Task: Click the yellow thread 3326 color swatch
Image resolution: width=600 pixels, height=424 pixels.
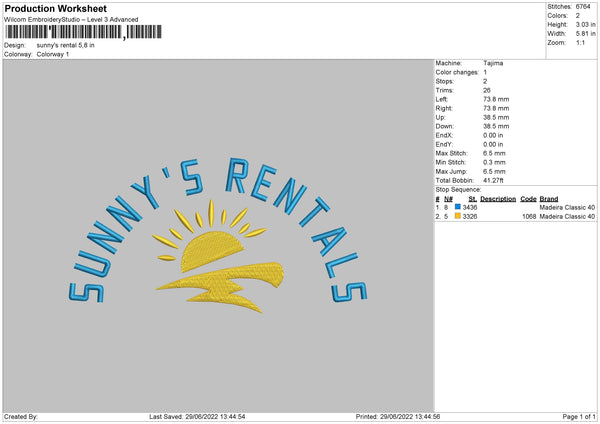Action: pyautogui.click(x=458, y=216)
